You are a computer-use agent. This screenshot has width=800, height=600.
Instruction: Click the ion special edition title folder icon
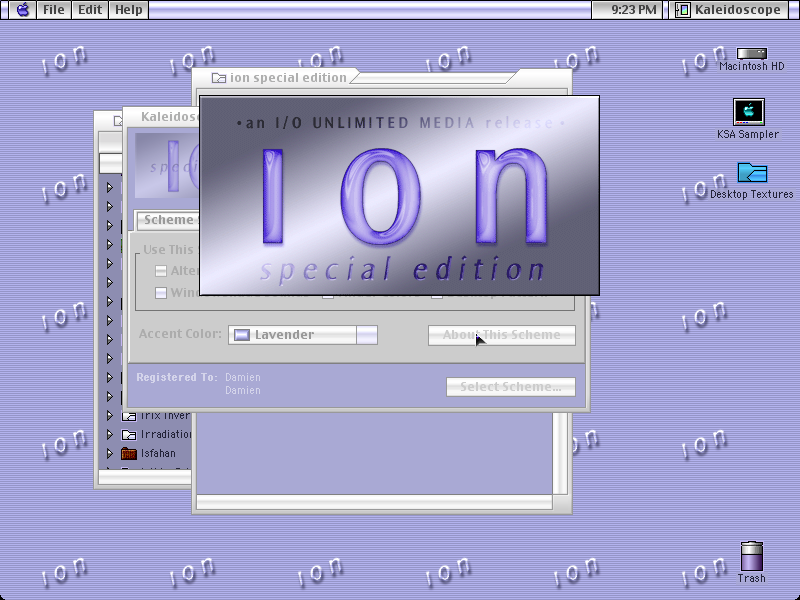click(219, 78)
